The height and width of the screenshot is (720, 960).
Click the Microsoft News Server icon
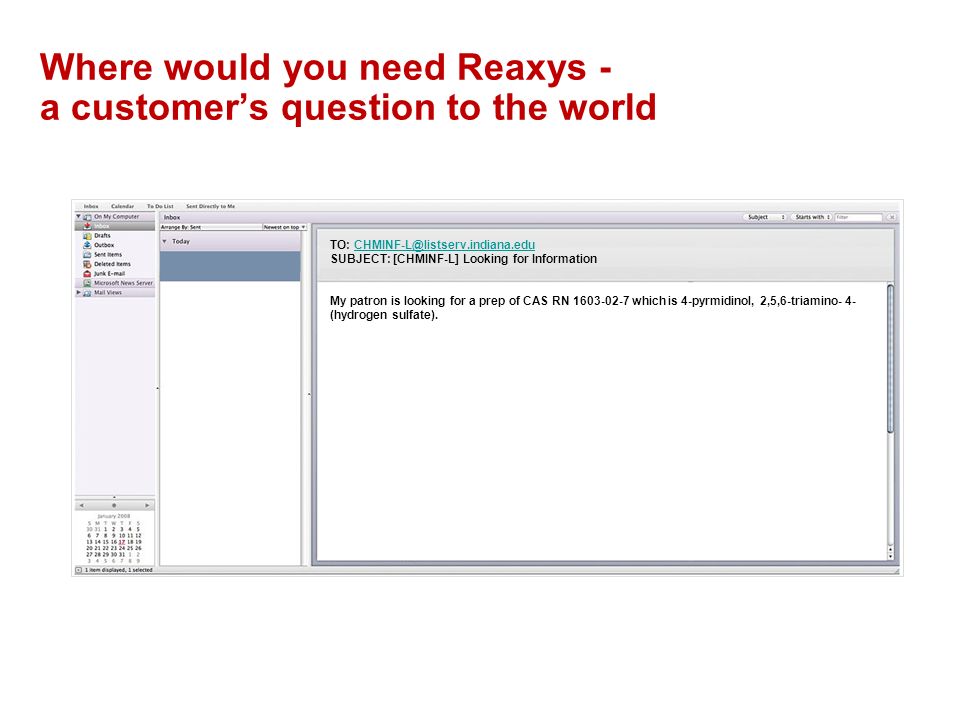pyautogui.click(x=87, y=283)
